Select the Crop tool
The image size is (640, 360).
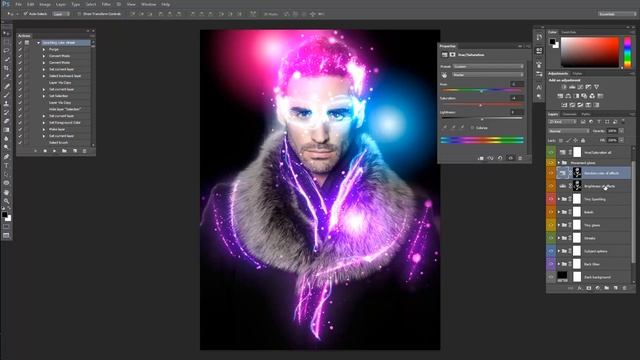[x=6, y=68]
